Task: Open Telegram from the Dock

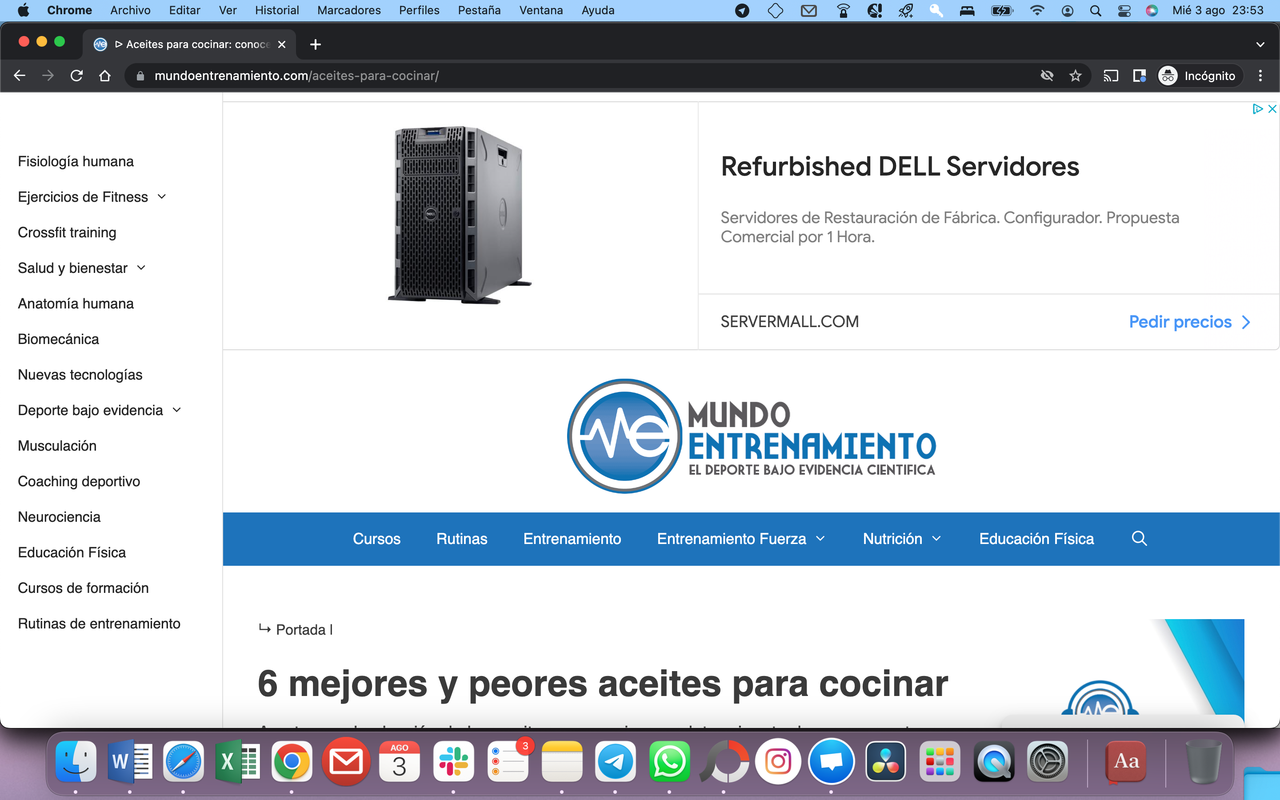Action: pos(616,762)
